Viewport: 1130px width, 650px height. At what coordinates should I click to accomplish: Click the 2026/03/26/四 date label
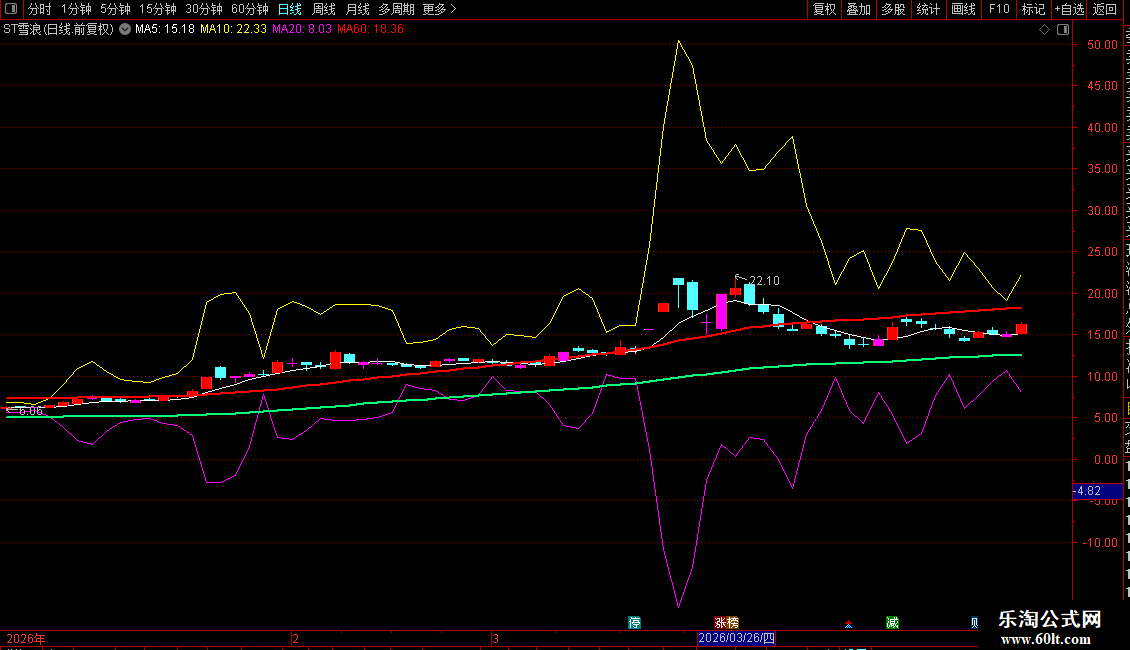(x=737, y=638)
